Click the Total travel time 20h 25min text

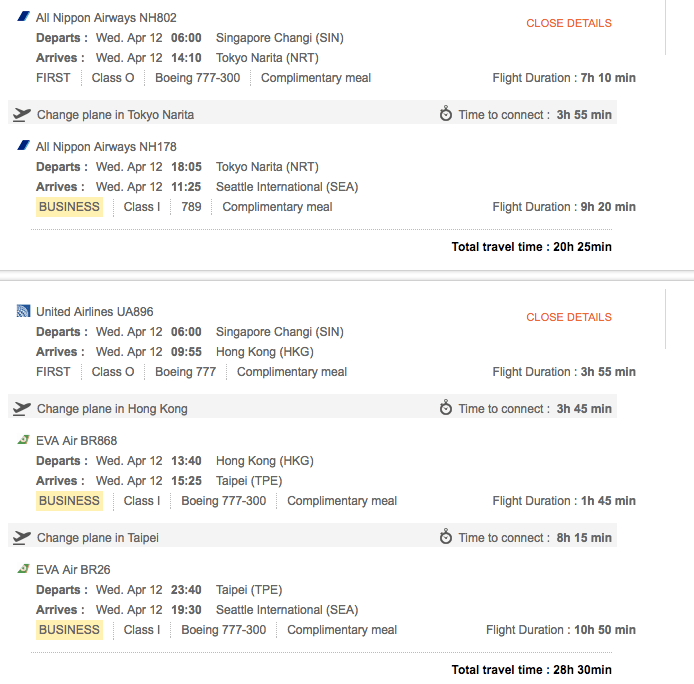point(531,247)
